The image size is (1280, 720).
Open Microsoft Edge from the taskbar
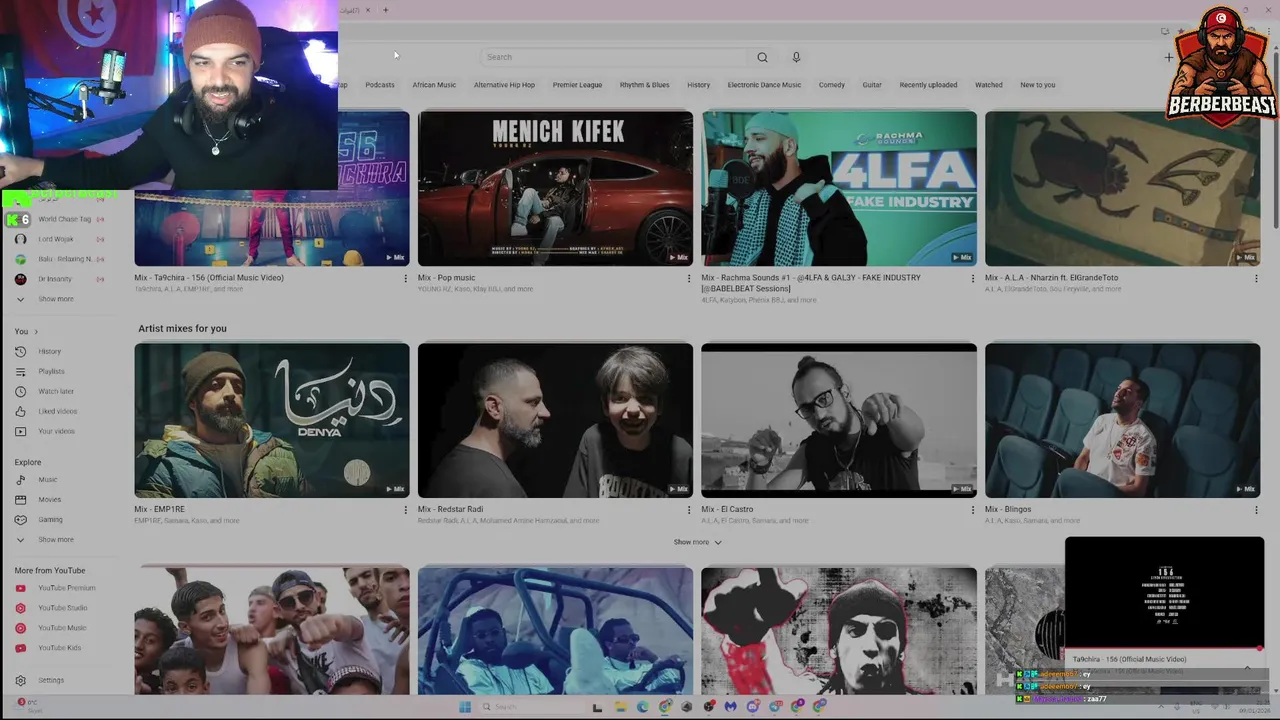(x=642, y=706)
